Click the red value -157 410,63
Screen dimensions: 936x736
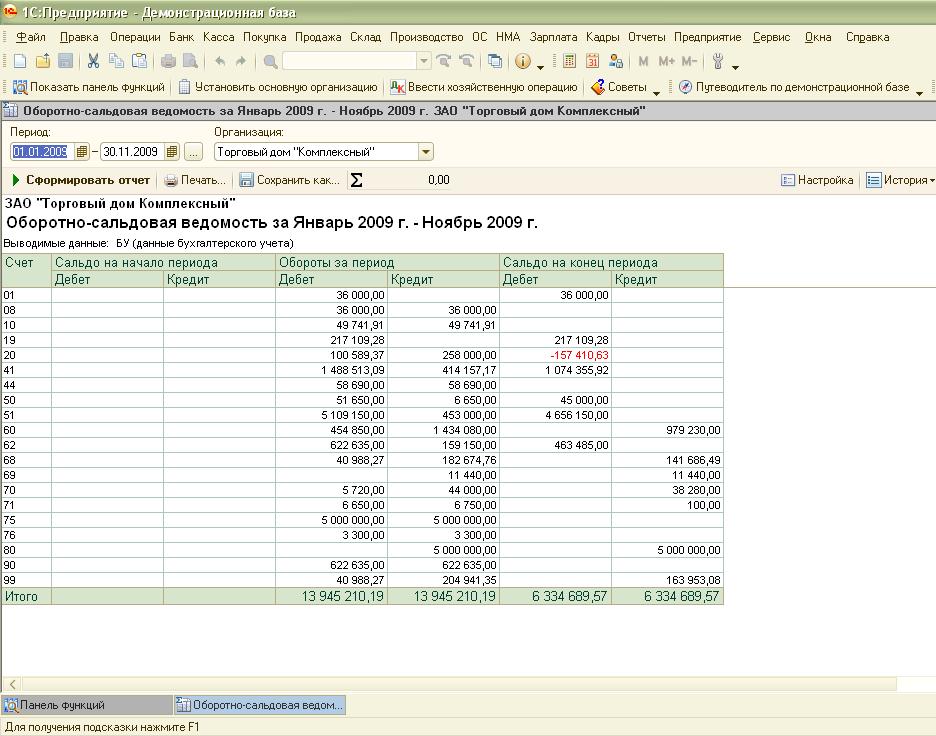pos(579,355)
